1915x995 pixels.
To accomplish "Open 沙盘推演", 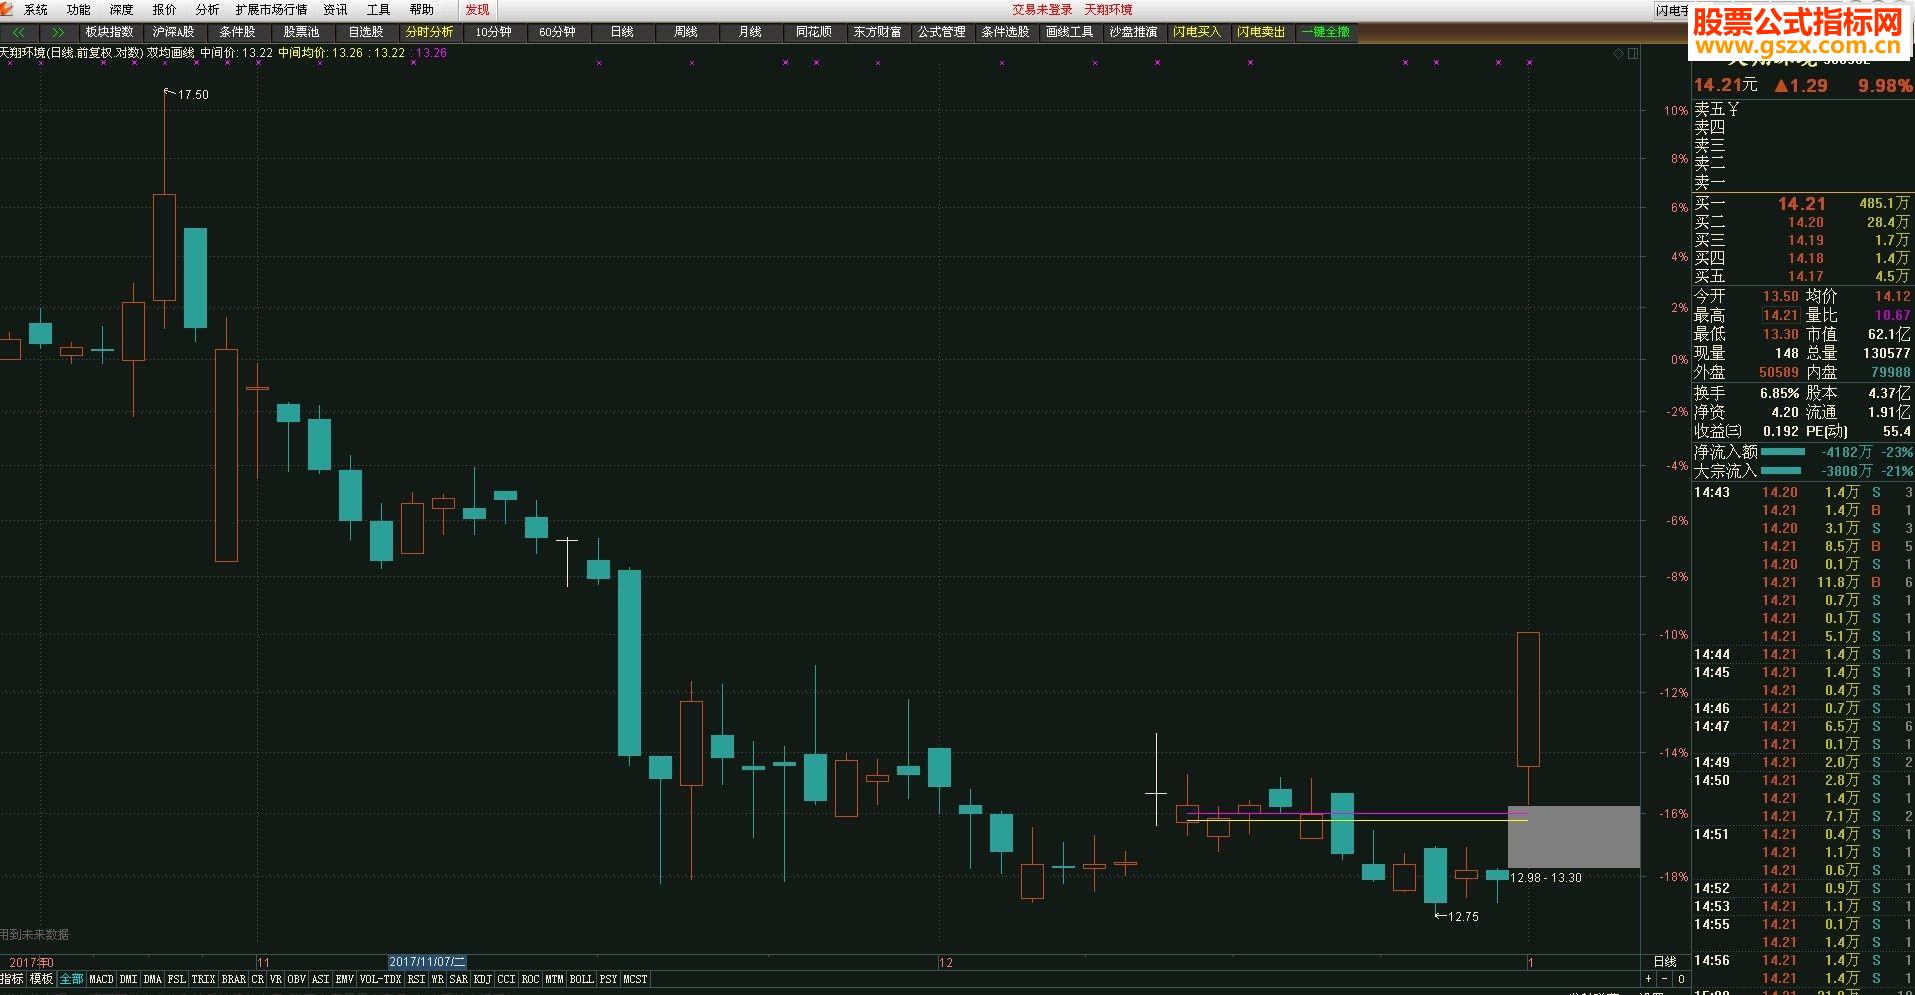I will pyautogui.click(x=1133, y=32).
